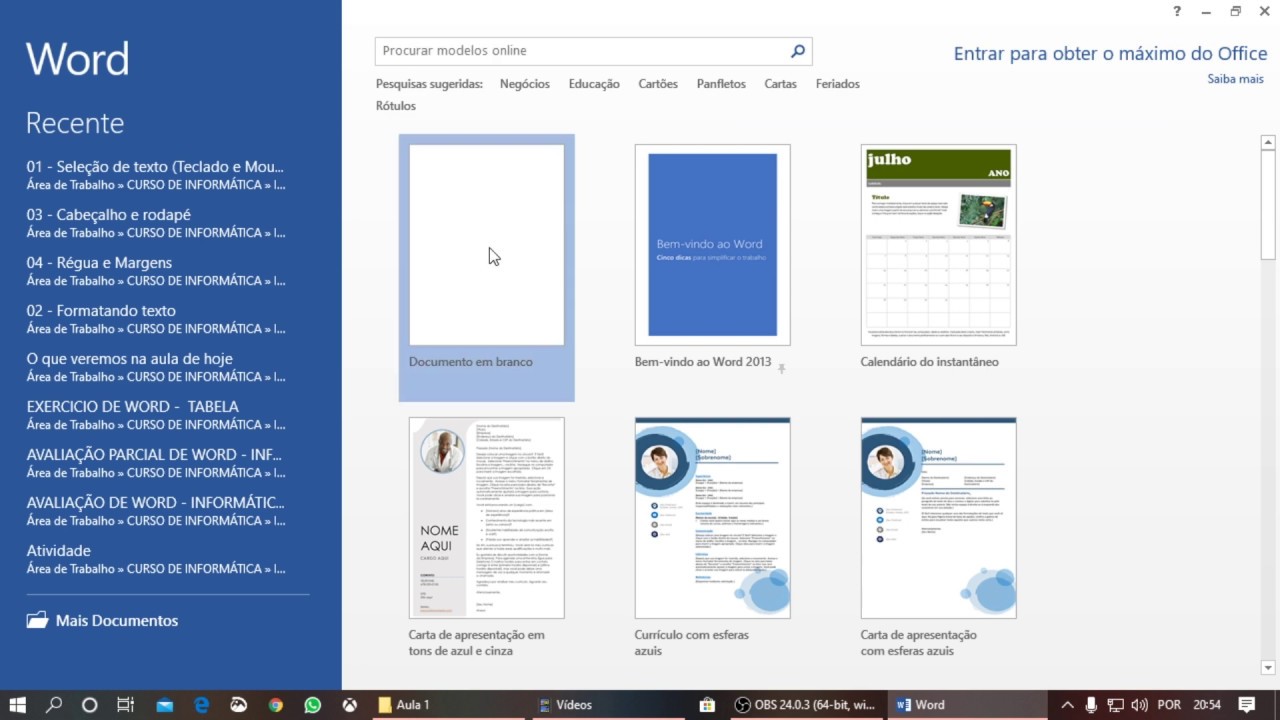The width and height of the screenshot is (1280, 720).
Task: Select the Cartões suggested search
Action: (x=658, y=84)
